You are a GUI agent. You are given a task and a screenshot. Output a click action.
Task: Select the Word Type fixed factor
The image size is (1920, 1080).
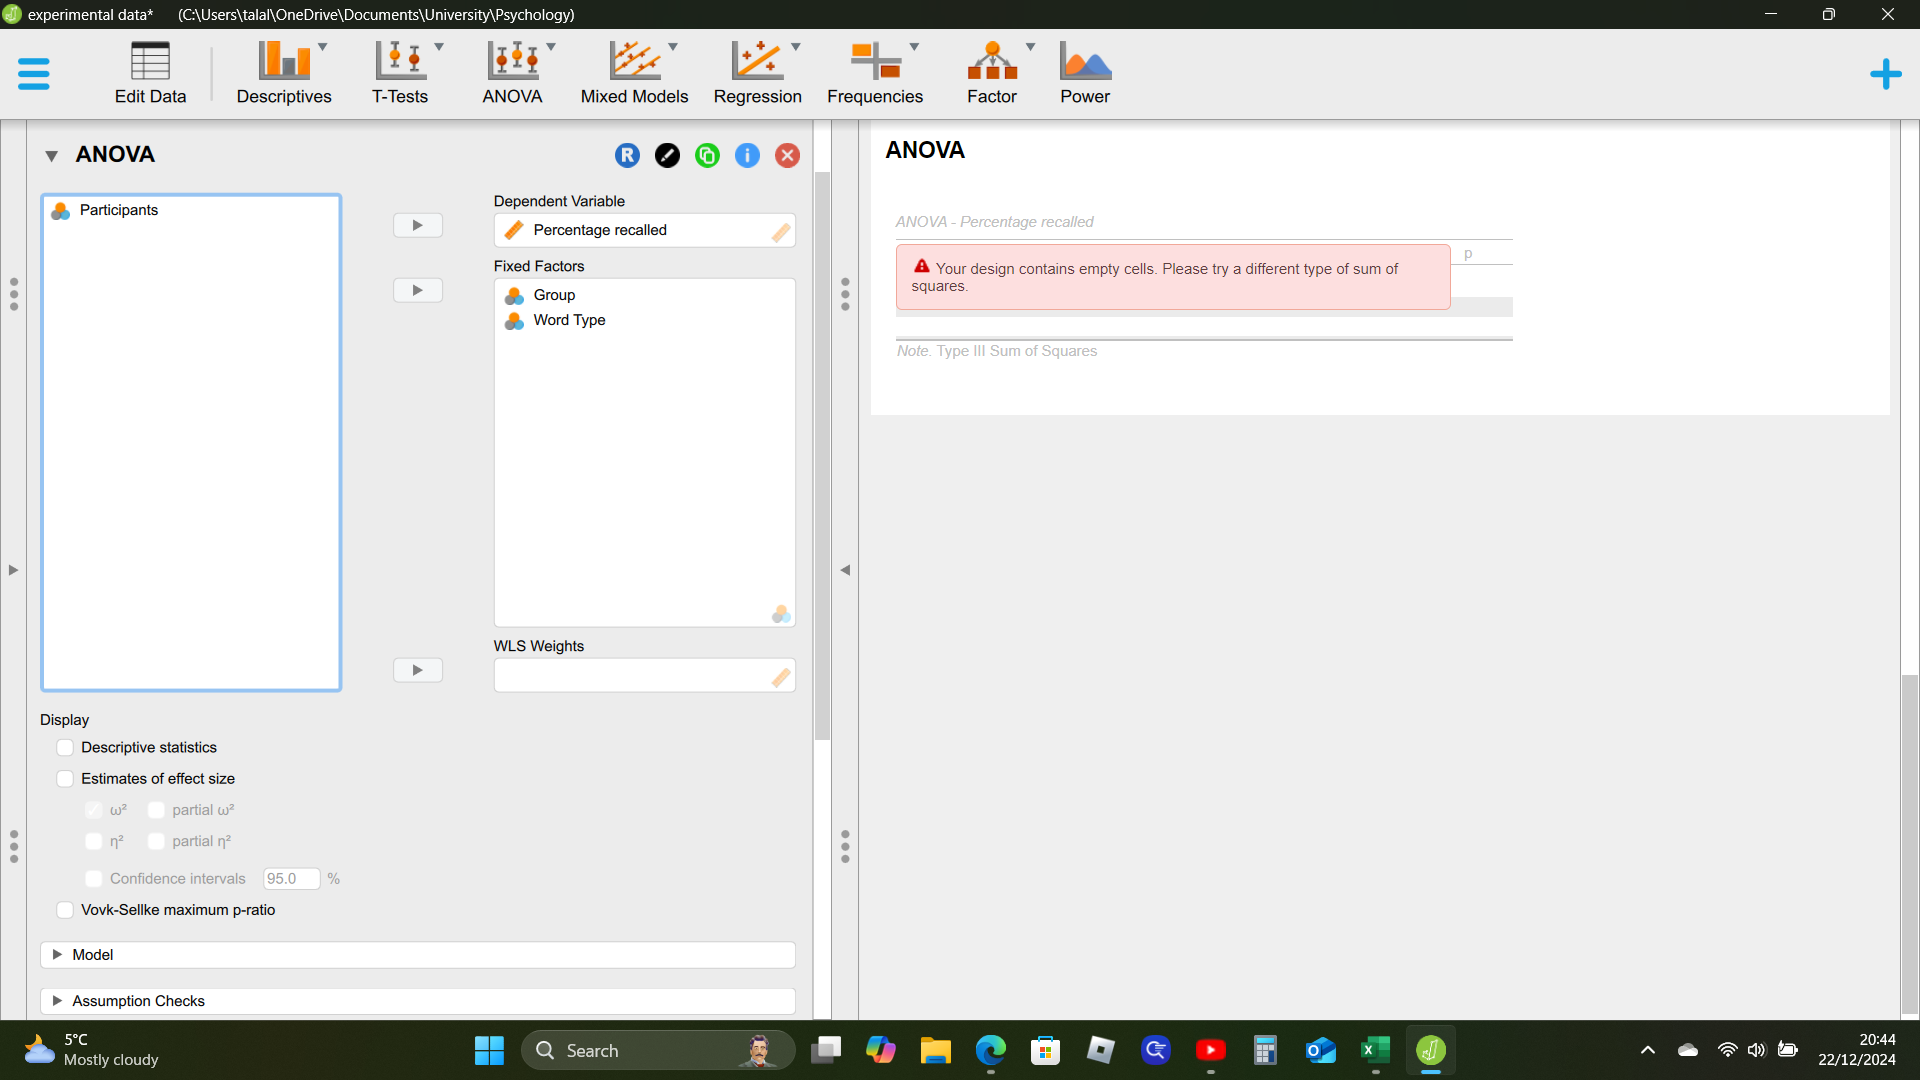pyautogui.click(x=569, y=320)
